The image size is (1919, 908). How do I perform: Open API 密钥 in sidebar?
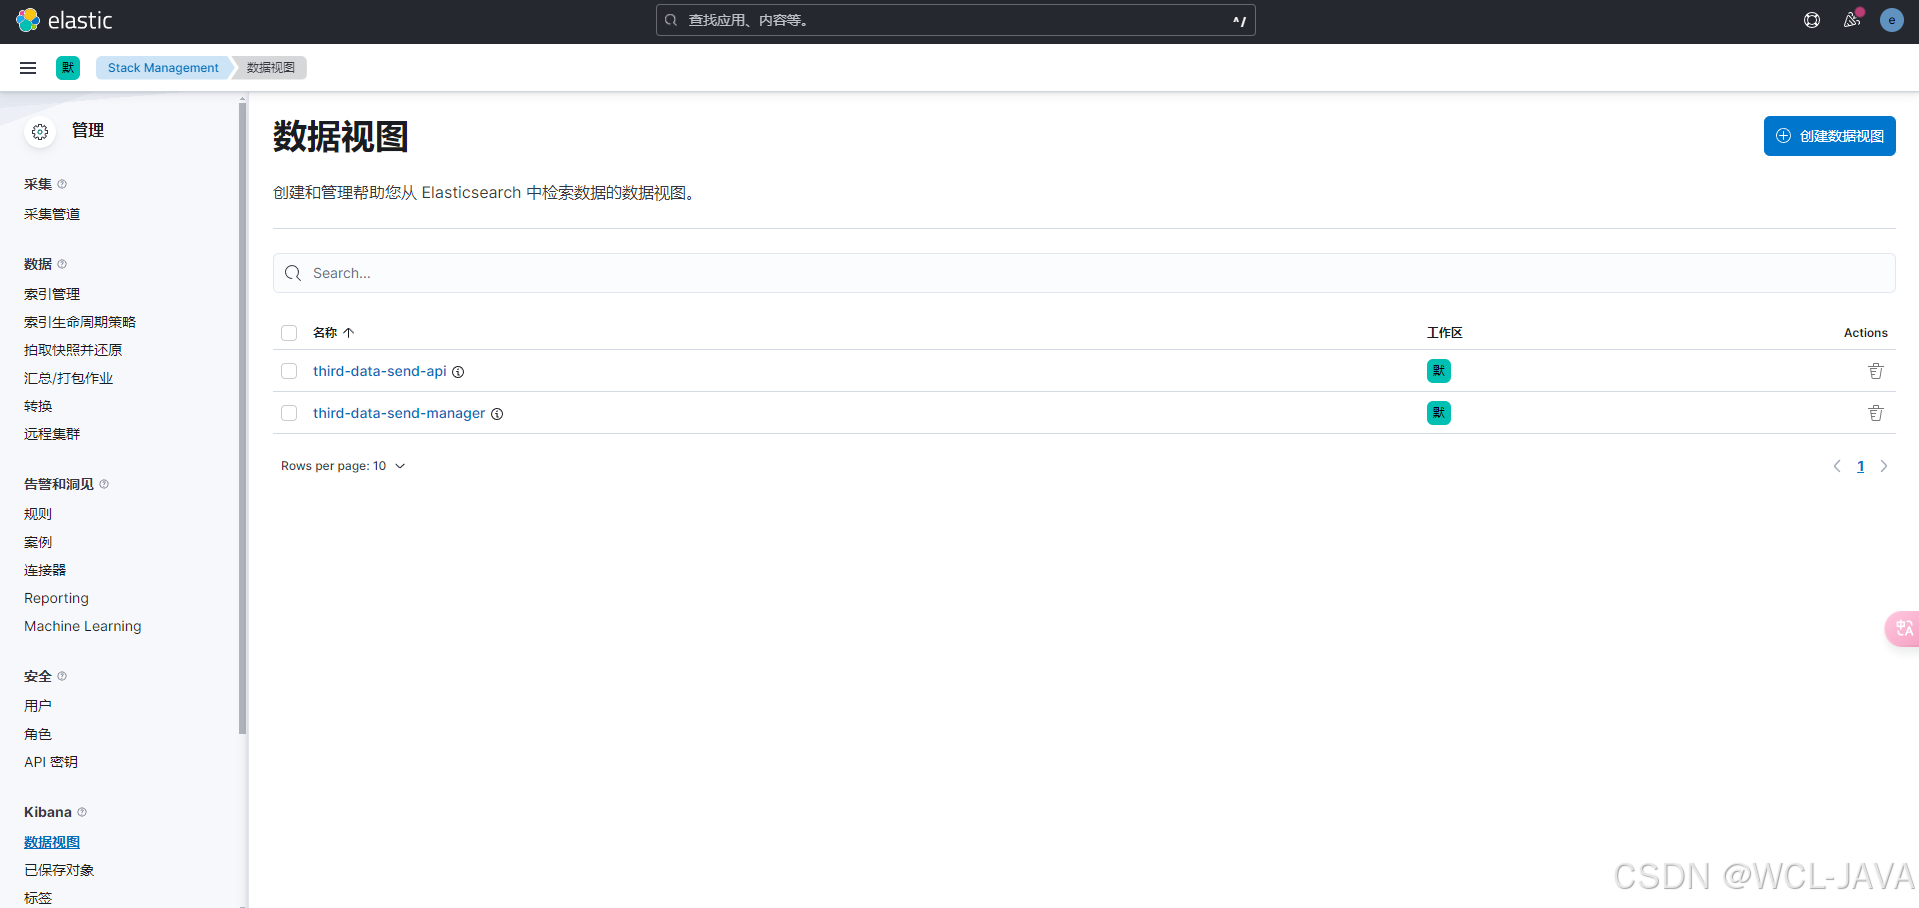click(51, 762)
